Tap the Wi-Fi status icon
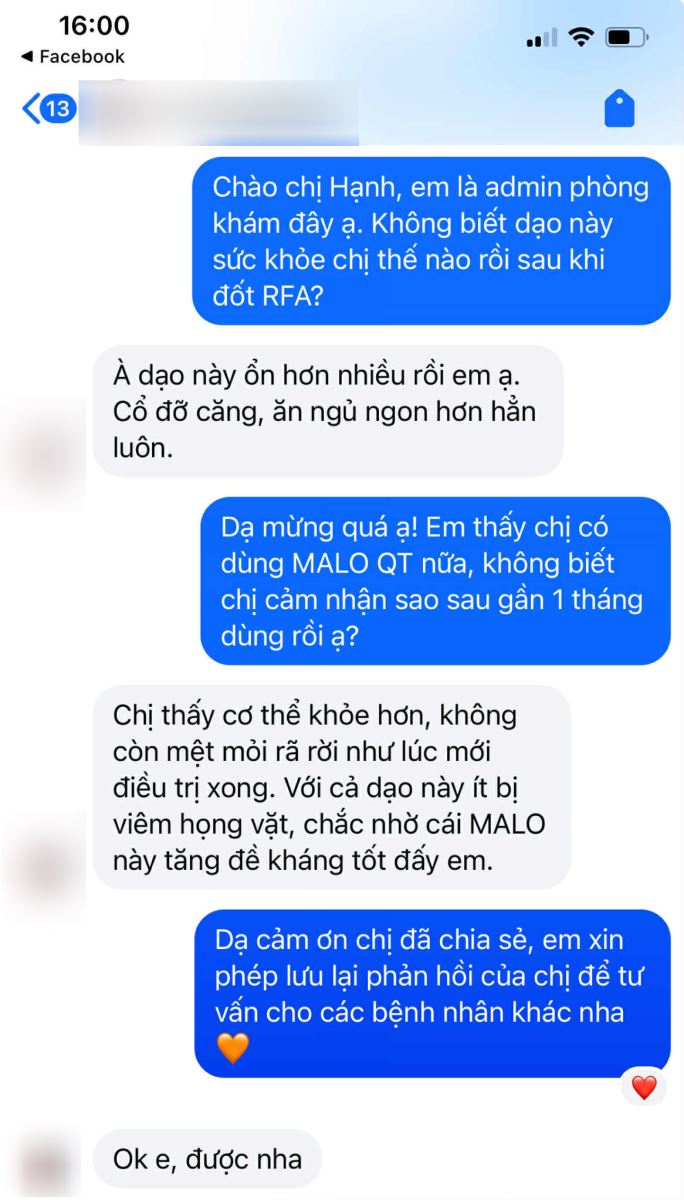684x1200 pixels. [x=581, y=38]
